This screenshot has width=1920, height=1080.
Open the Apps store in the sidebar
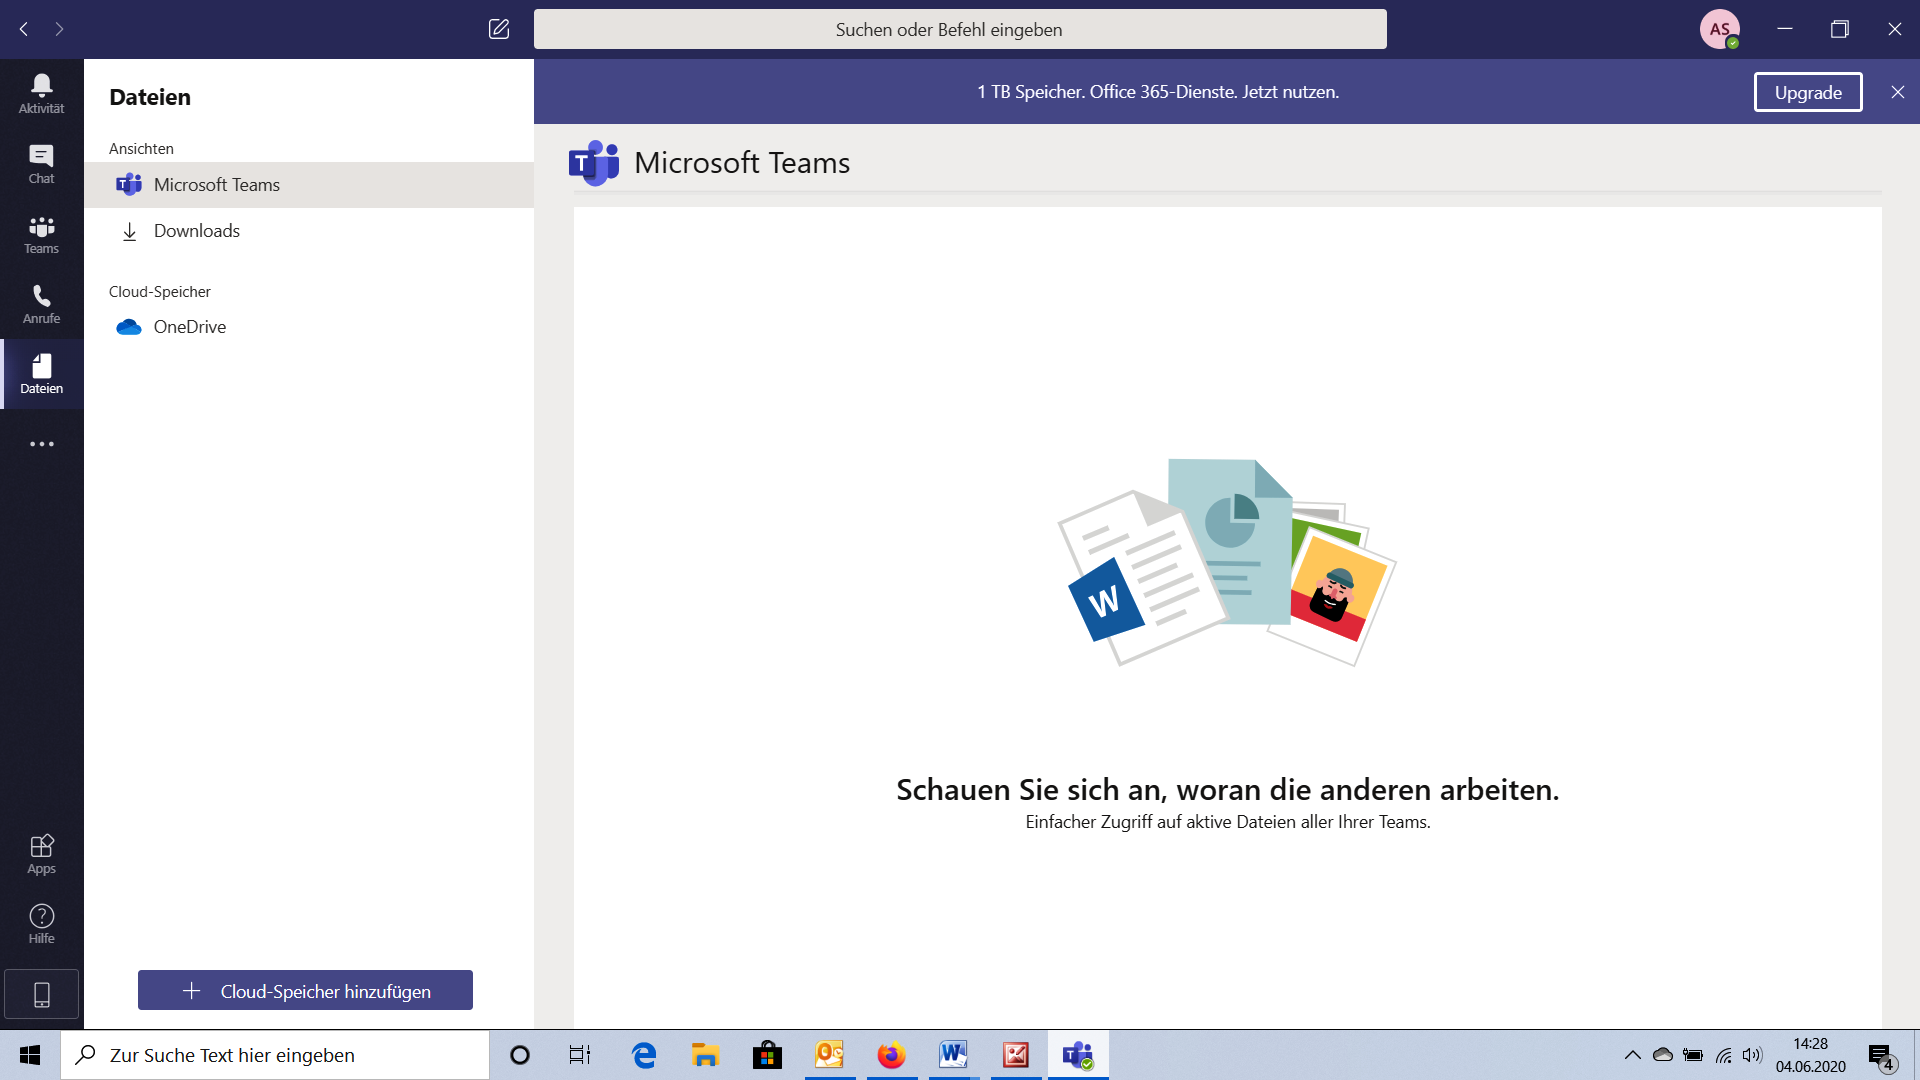click(41, 854)
